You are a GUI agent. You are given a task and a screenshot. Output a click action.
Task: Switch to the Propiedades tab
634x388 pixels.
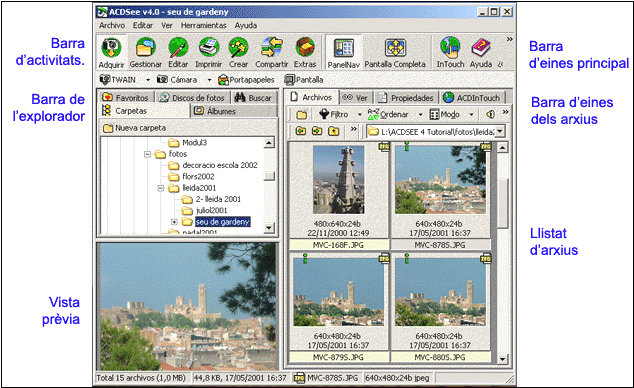click(x=406, y=98)
